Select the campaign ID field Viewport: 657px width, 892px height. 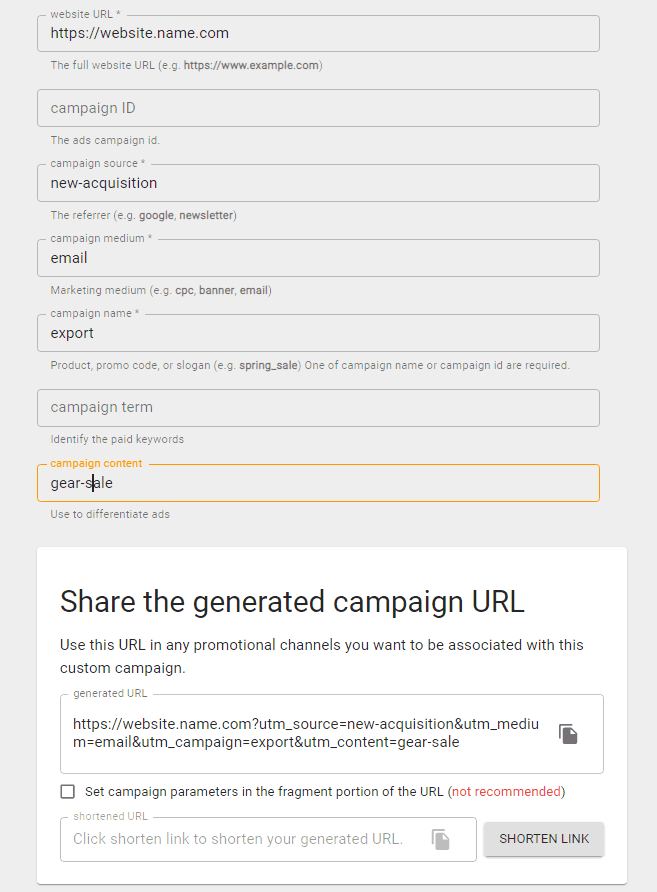tap(318, 108)
